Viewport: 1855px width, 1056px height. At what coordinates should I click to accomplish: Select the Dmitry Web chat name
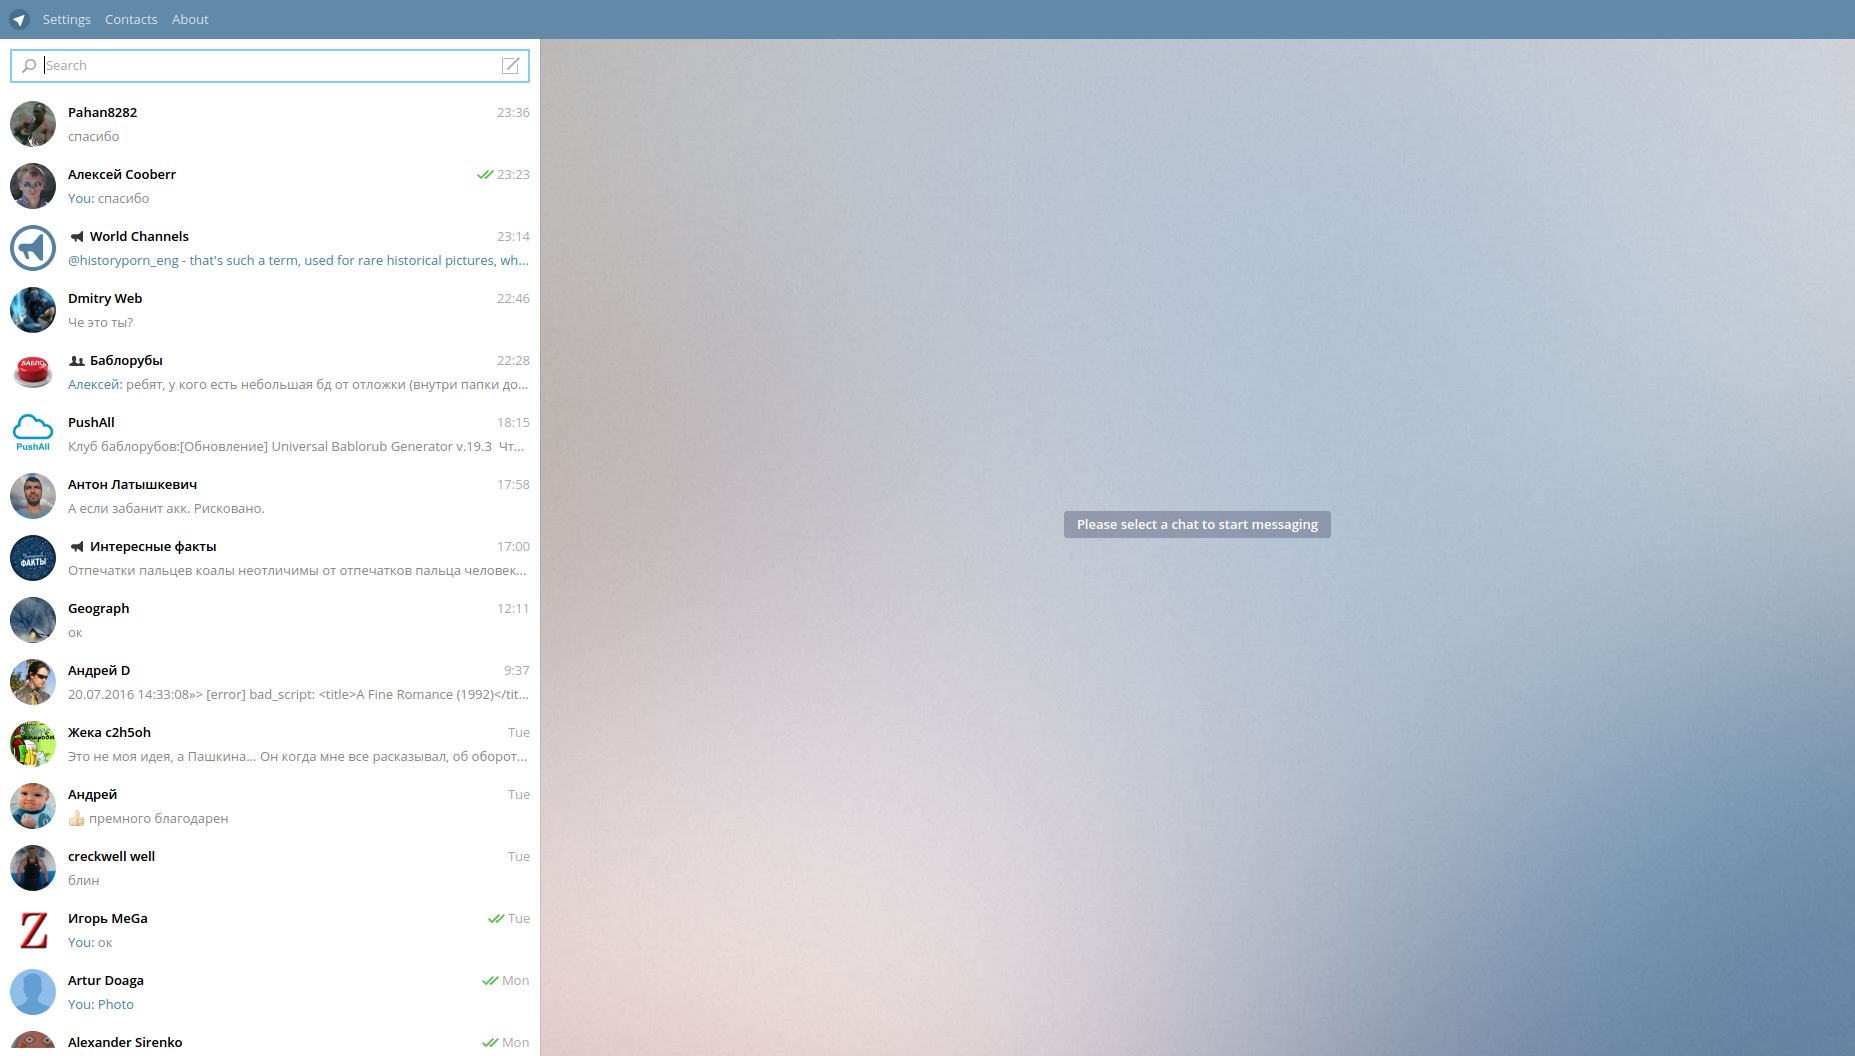pos(105,299)
